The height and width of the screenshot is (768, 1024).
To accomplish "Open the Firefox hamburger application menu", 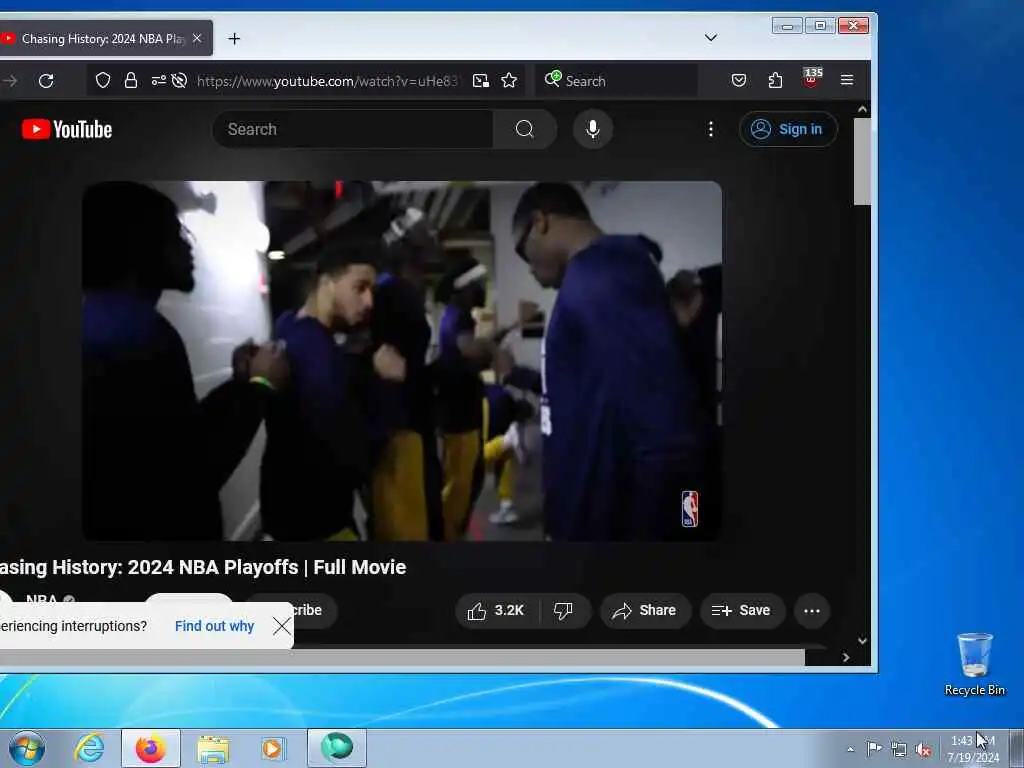I will (847, 80).
